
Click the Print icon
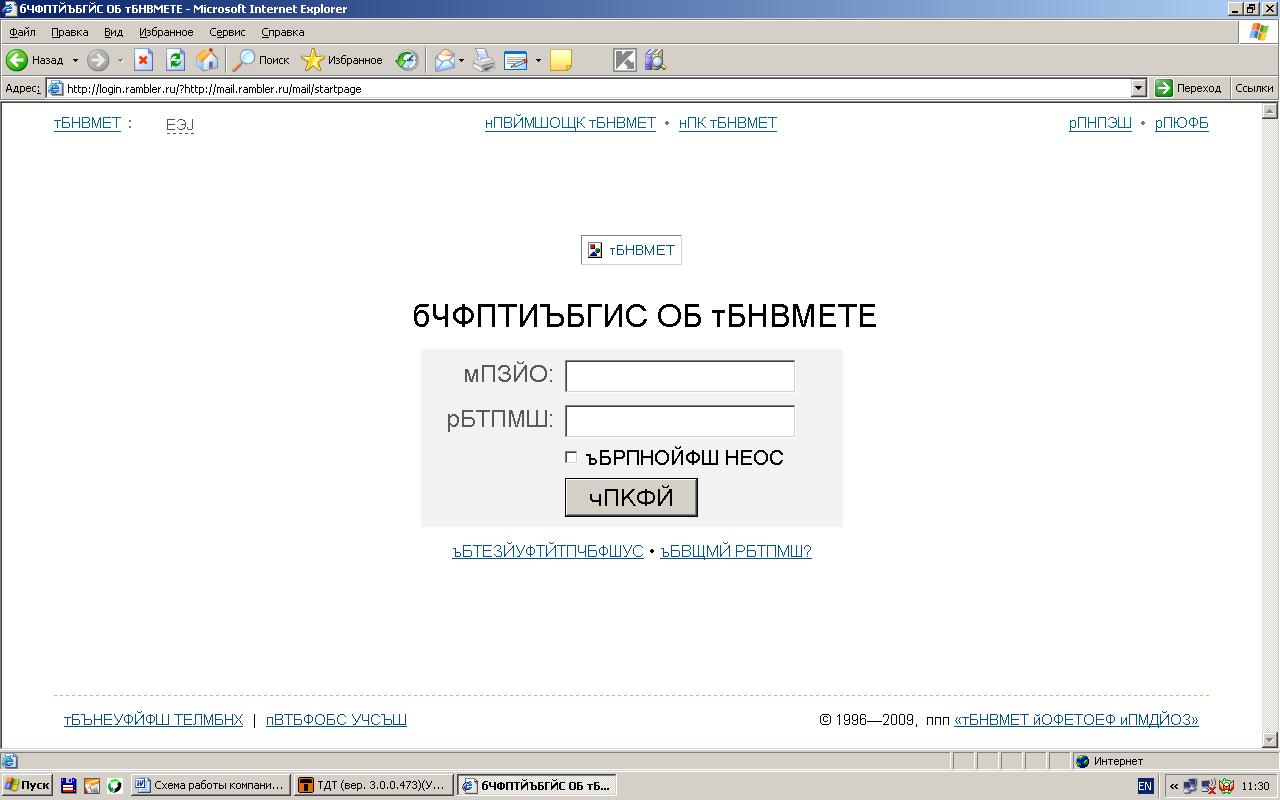[x=484, y=60]
